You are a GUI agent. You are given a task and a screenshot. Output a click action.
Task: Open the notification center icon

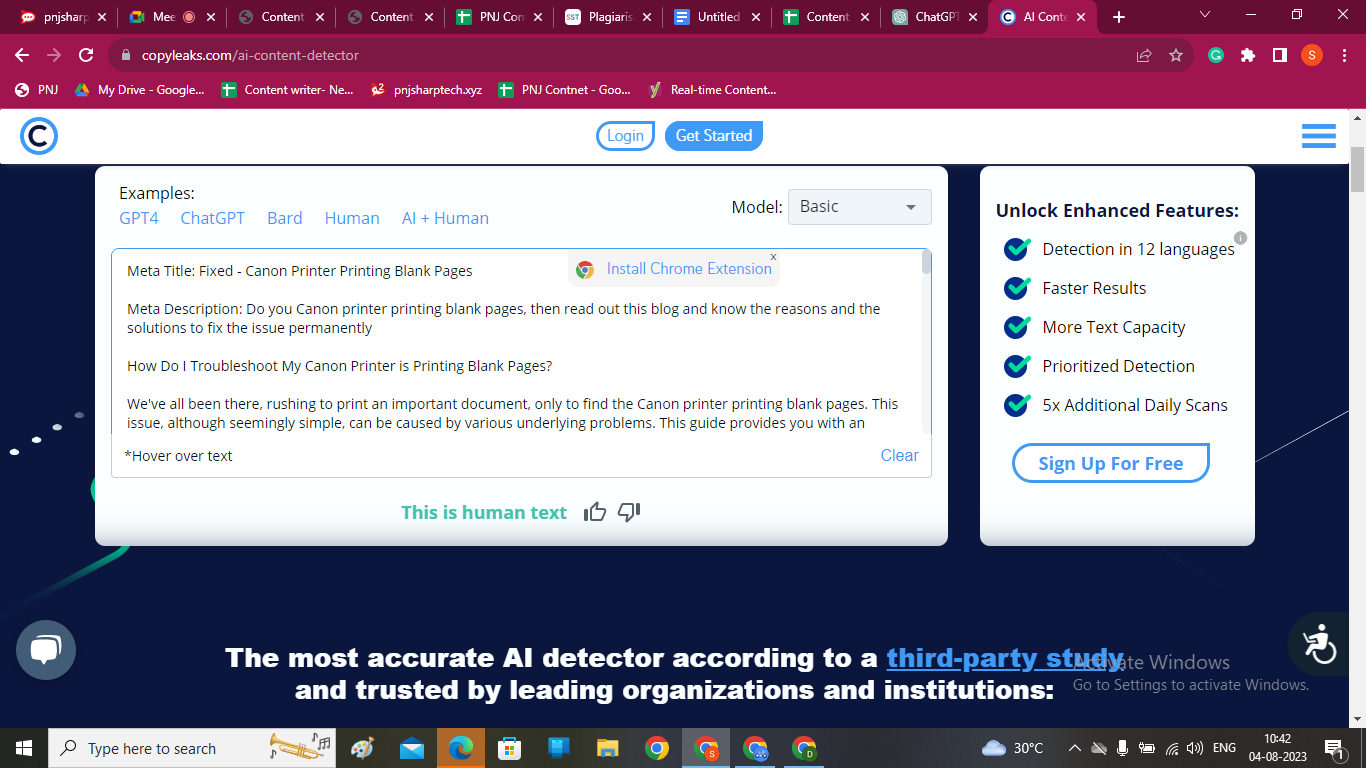point(1334,748)
